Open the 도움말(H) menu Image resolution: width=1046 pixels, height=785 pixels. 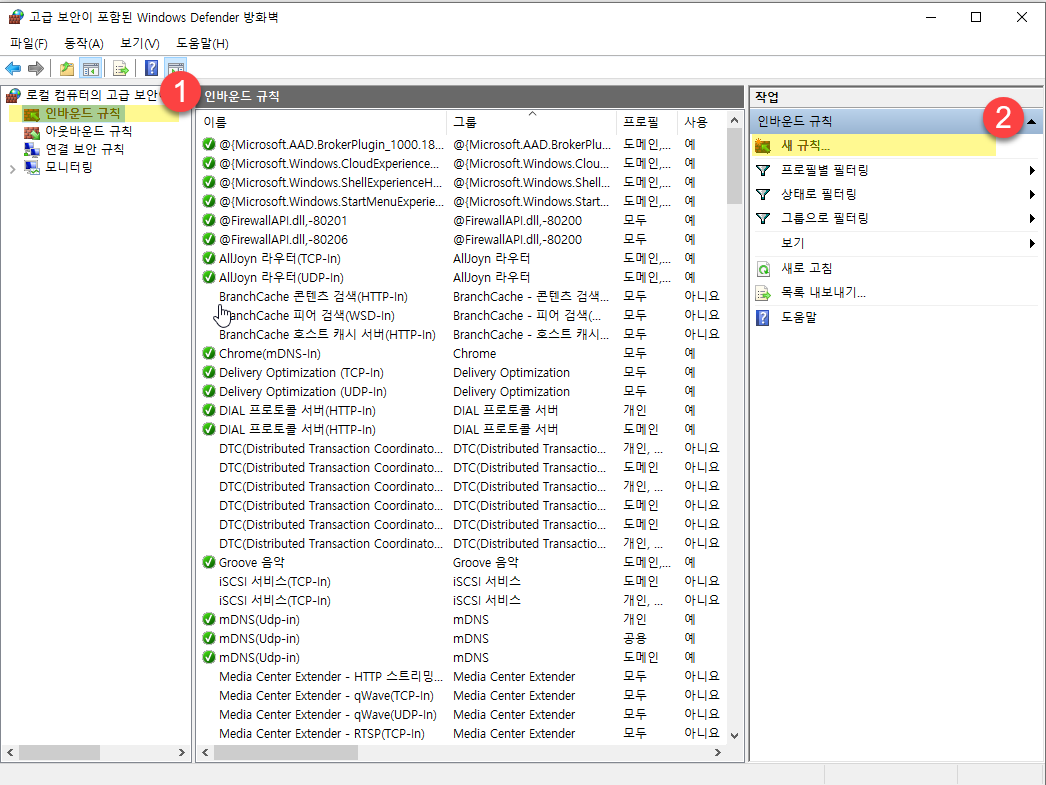click(x=202, y=43)
